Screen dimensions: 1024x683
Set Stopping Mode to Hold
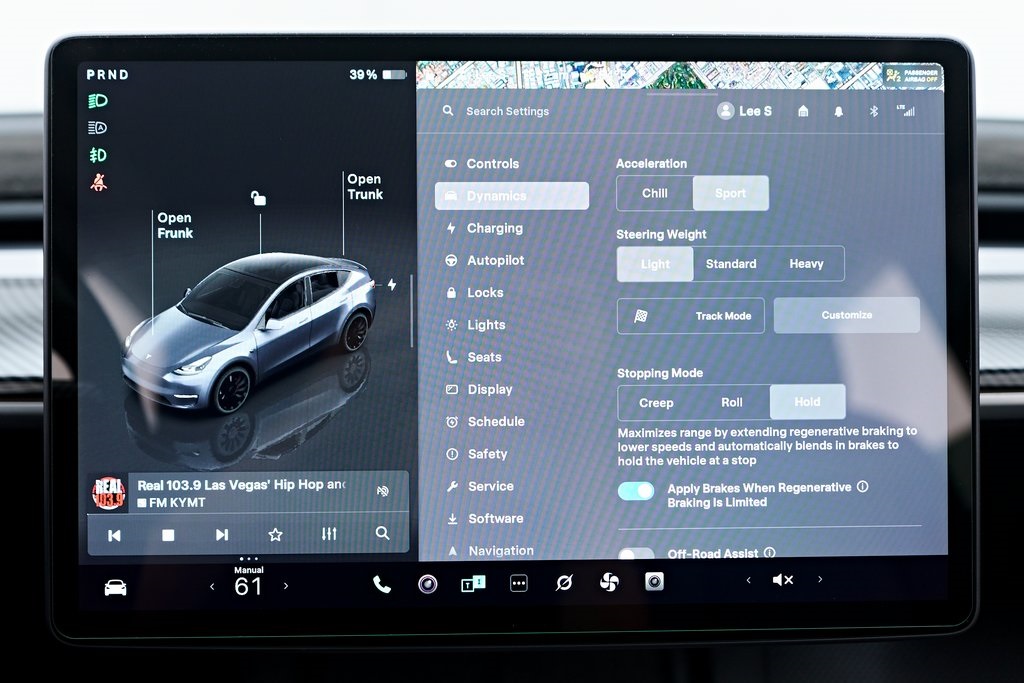click(x=808, y=402)
